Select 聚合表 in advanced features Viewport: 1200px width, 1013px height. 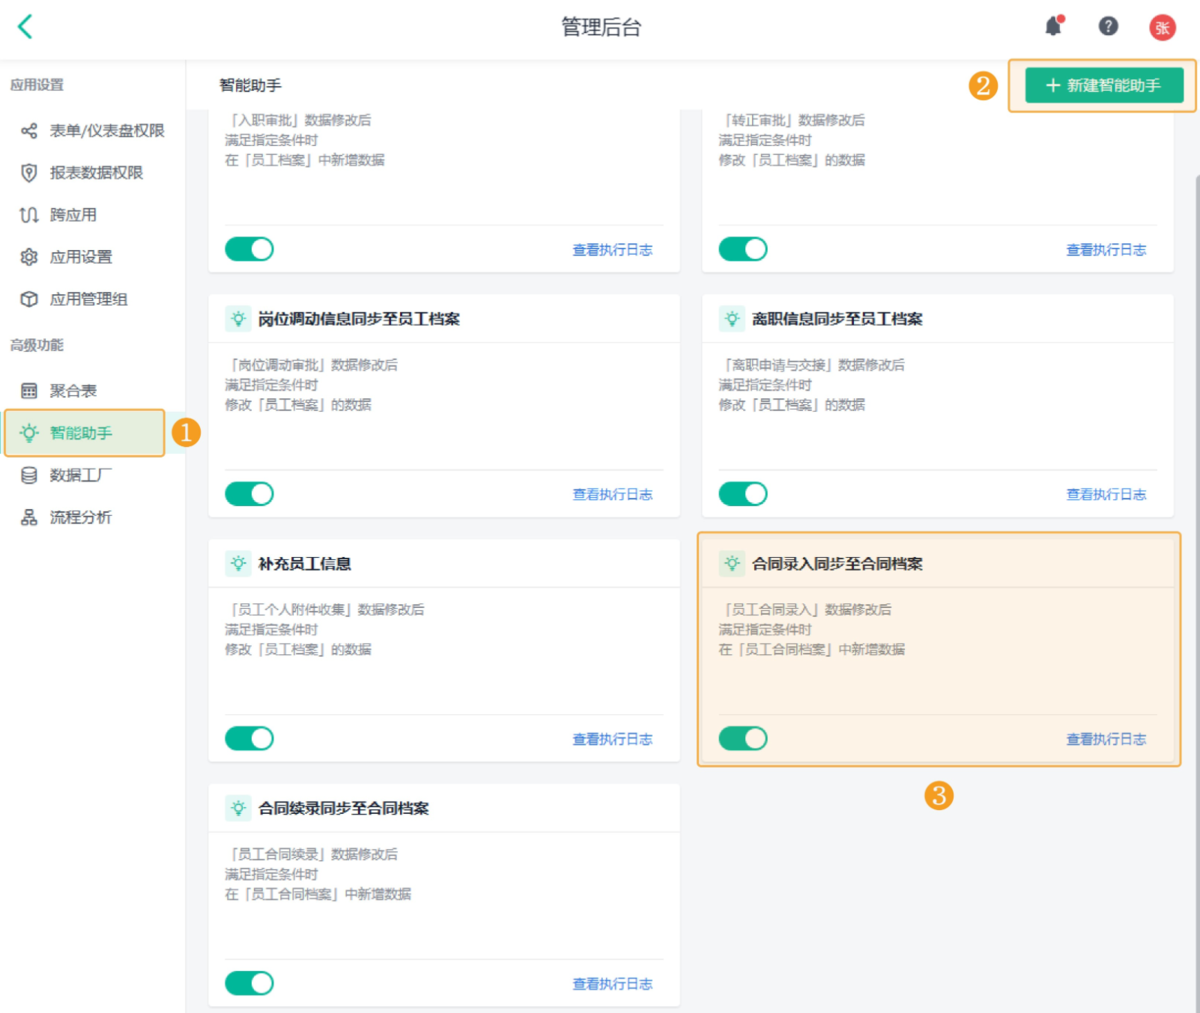[73, 391]
